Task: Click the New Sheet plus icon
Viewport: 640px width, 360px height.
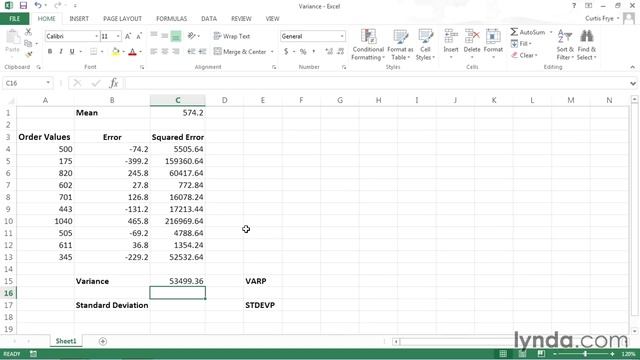Action: pos(103,341)
